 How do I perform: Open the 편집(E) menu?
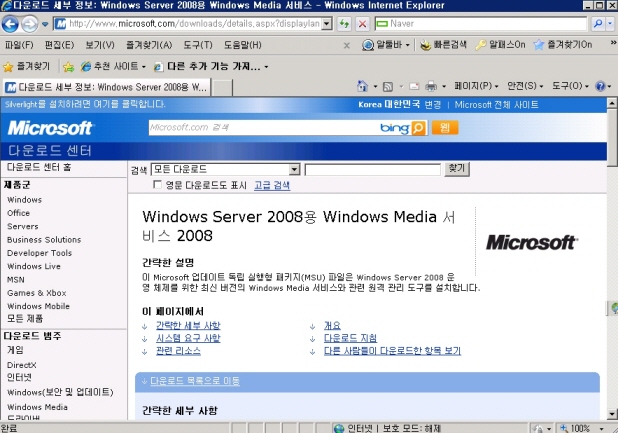(x=59, y=45)
